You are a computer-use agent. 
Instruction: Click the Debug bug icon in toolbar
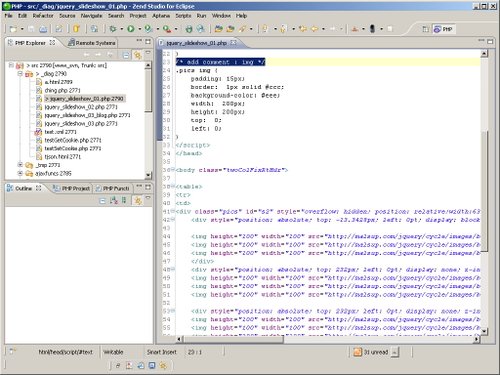113,29
